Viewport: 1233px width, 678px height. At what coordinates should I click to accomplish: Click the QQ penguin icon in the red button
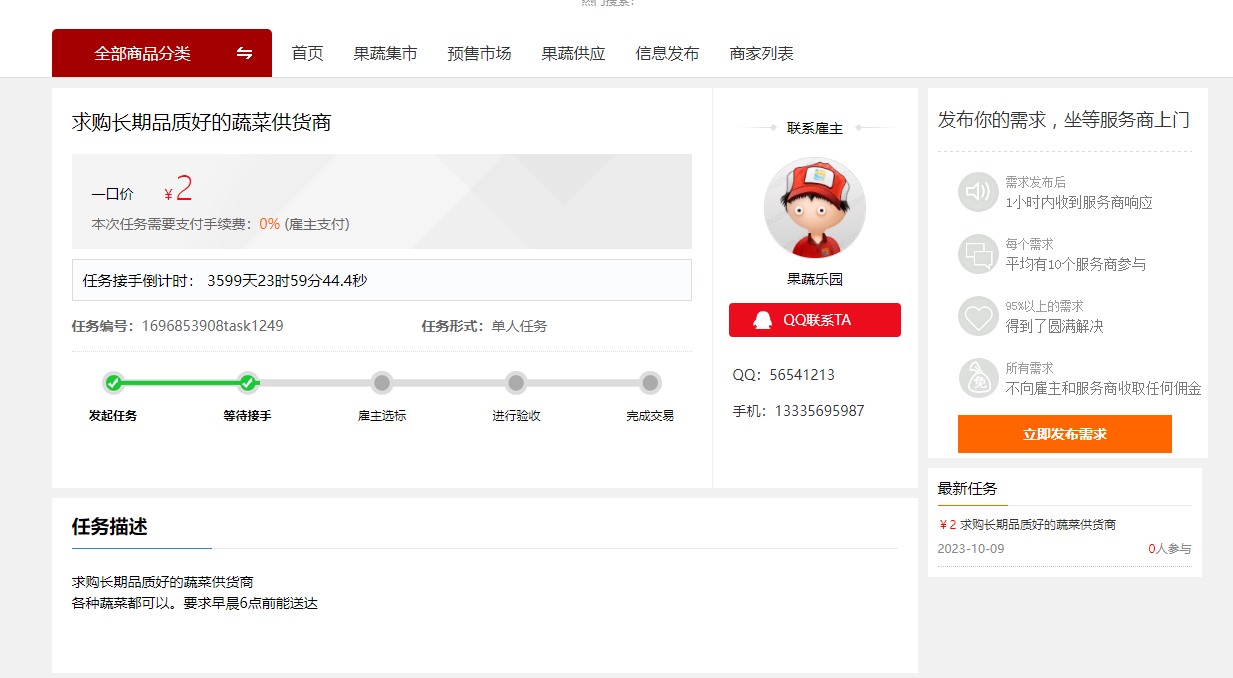click(763, 320)
